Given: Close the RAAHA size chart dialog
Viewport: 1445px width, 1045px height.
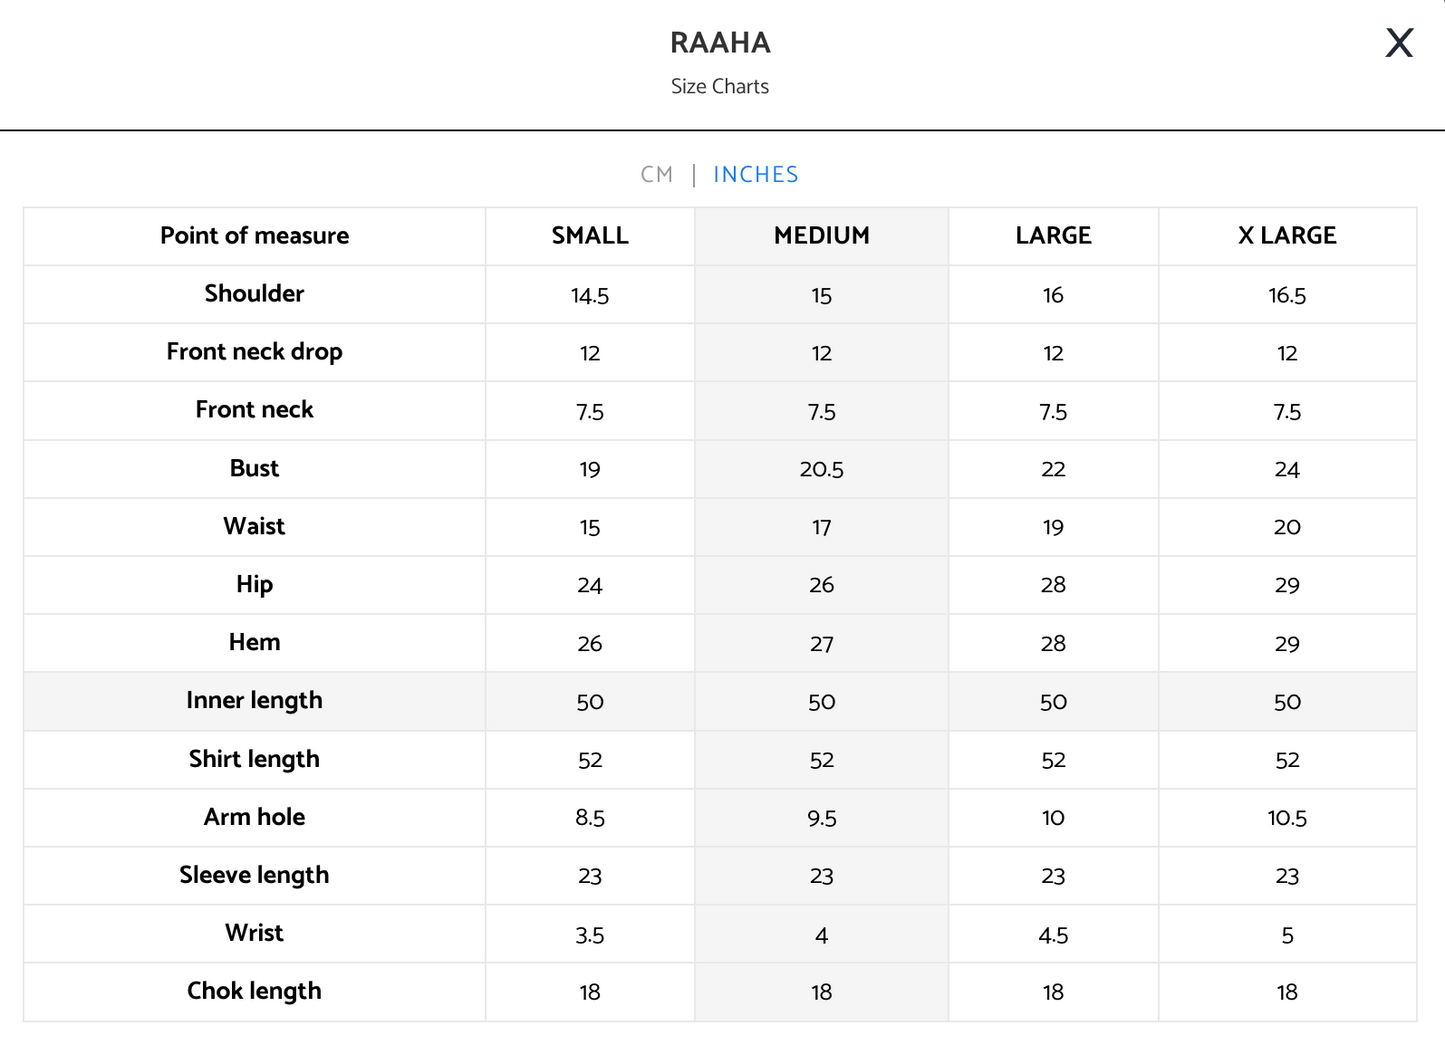Looking at the screenshot, I should (x=1399, y=43).
